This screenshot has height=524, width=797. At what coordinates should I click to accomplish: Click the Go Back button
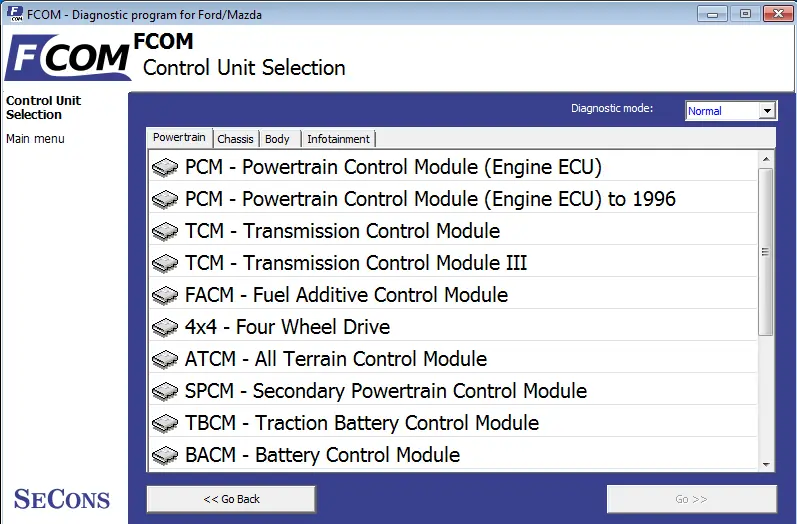[231, 499]
